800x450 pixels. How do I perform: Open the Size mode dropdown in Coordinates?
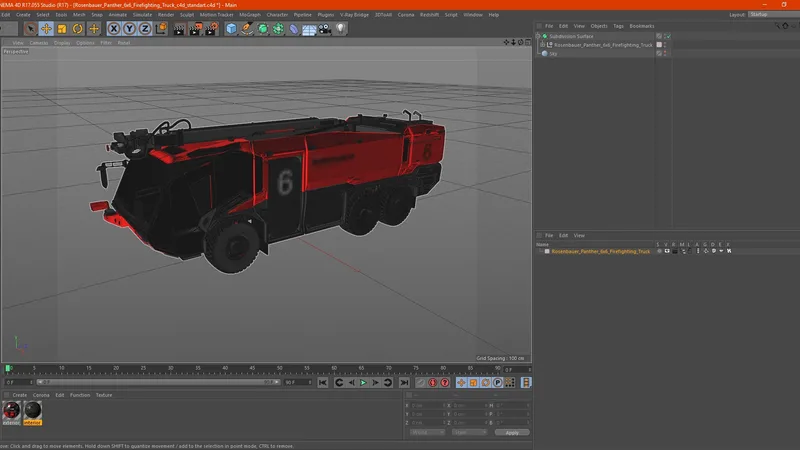pyautogui.click(x=469, y=433)
